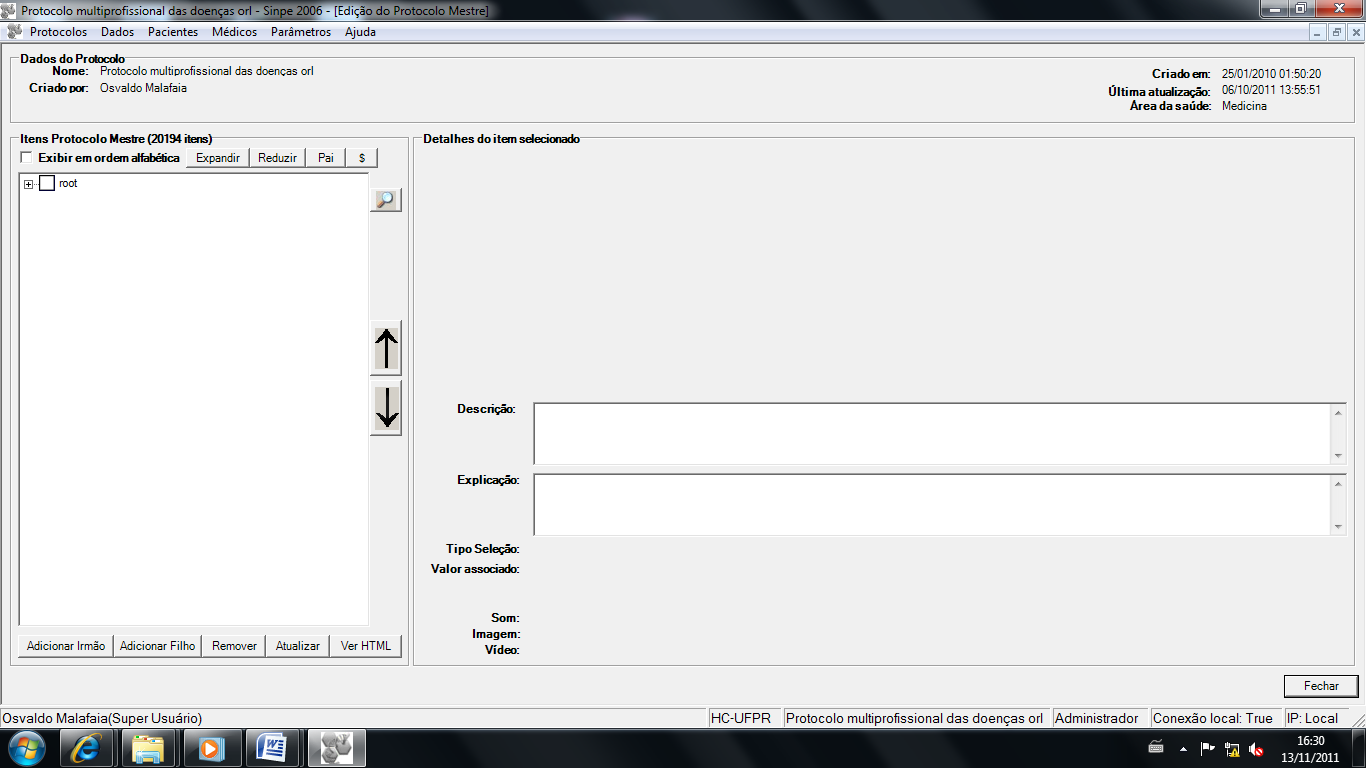Open the Médicos menu
The width and height of the screenshot is (1366, 768).
[x=234, y=32]
